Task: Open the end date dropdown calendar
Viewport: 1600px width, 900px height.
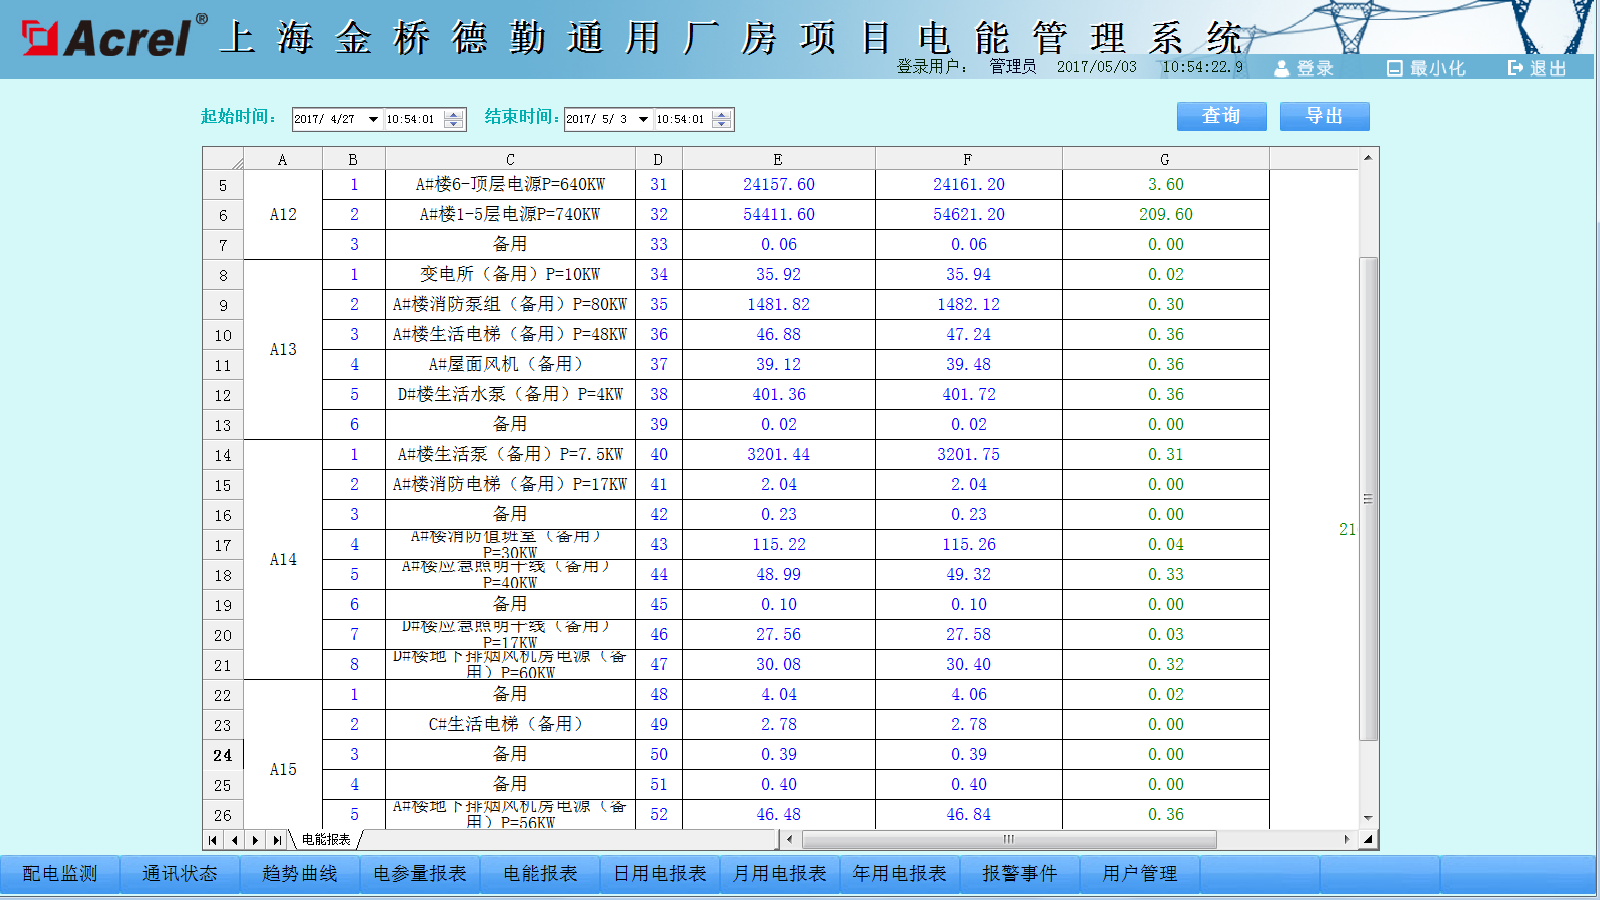Action: (643, 119)
